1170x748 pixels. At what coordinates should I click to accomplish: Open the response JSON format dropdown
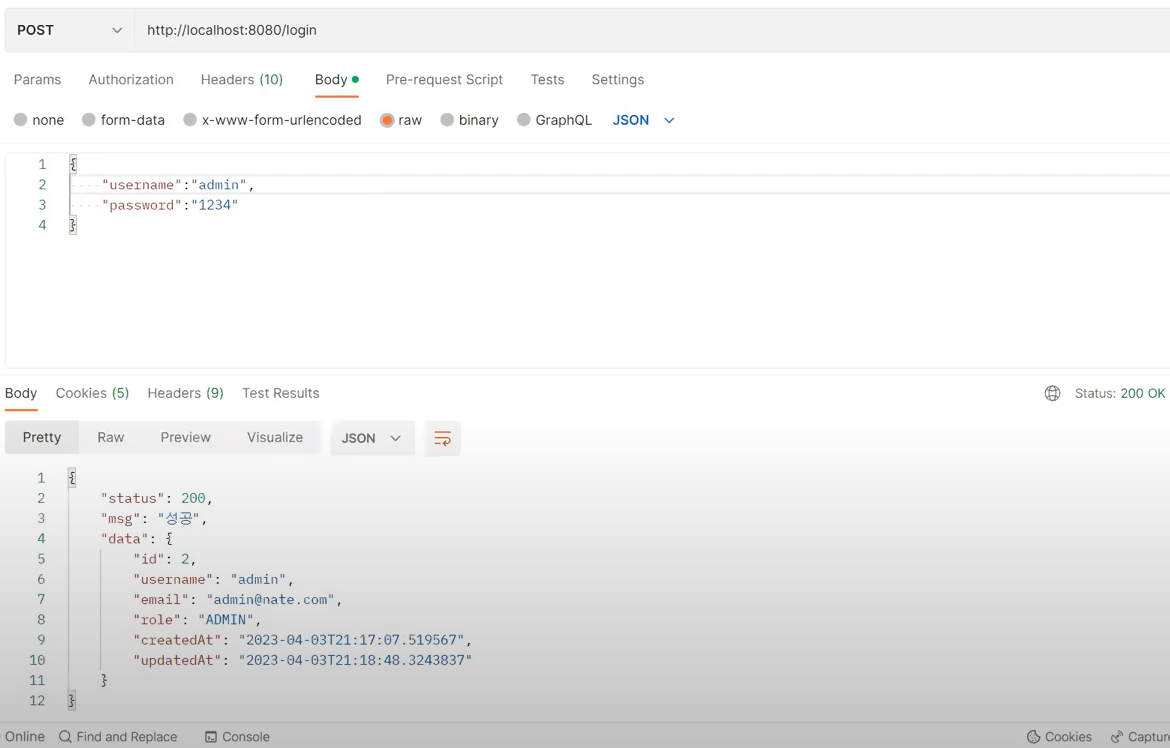tap(372, 438)
